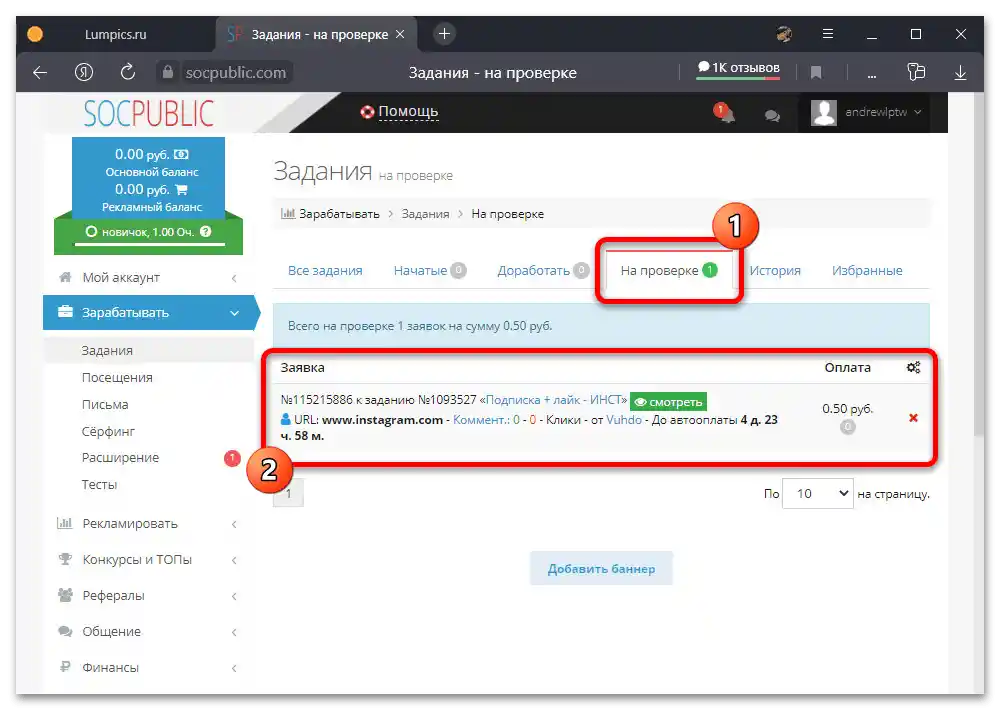Screen dimensions: 1000x710
Task: Open the Коммент.: 0 link
Action: tap(486, 420)
